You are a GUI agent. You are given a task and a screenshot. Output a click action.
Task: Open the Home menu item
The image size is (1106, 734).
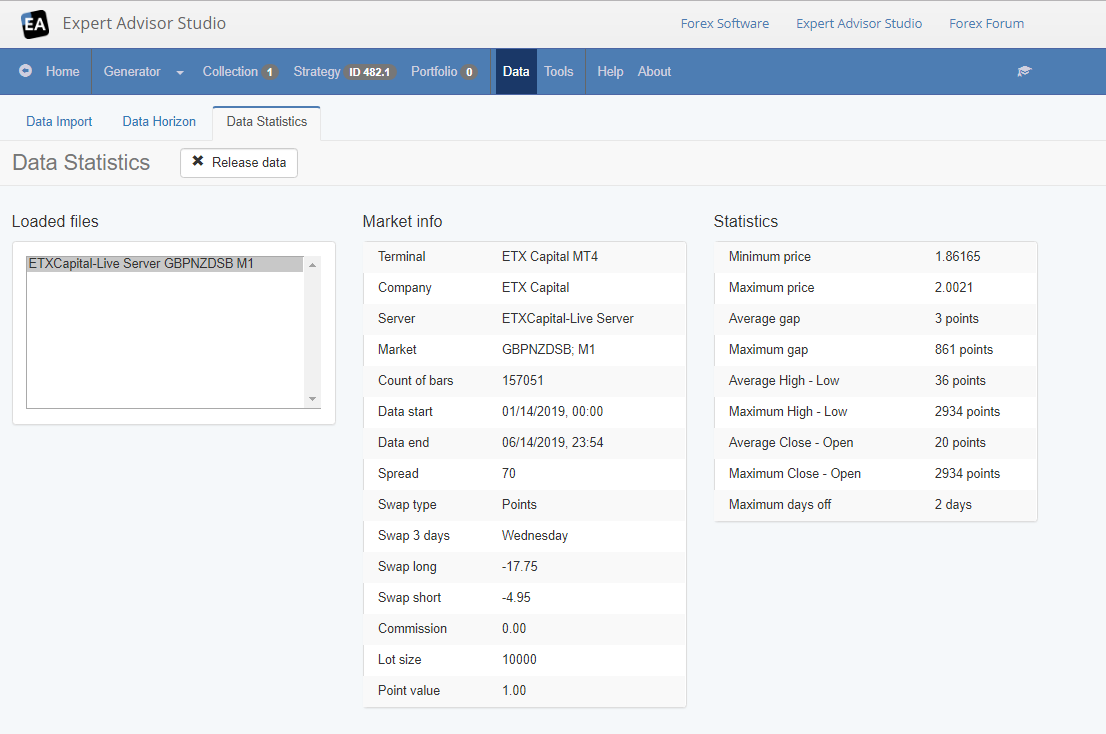tap(62, 71)
